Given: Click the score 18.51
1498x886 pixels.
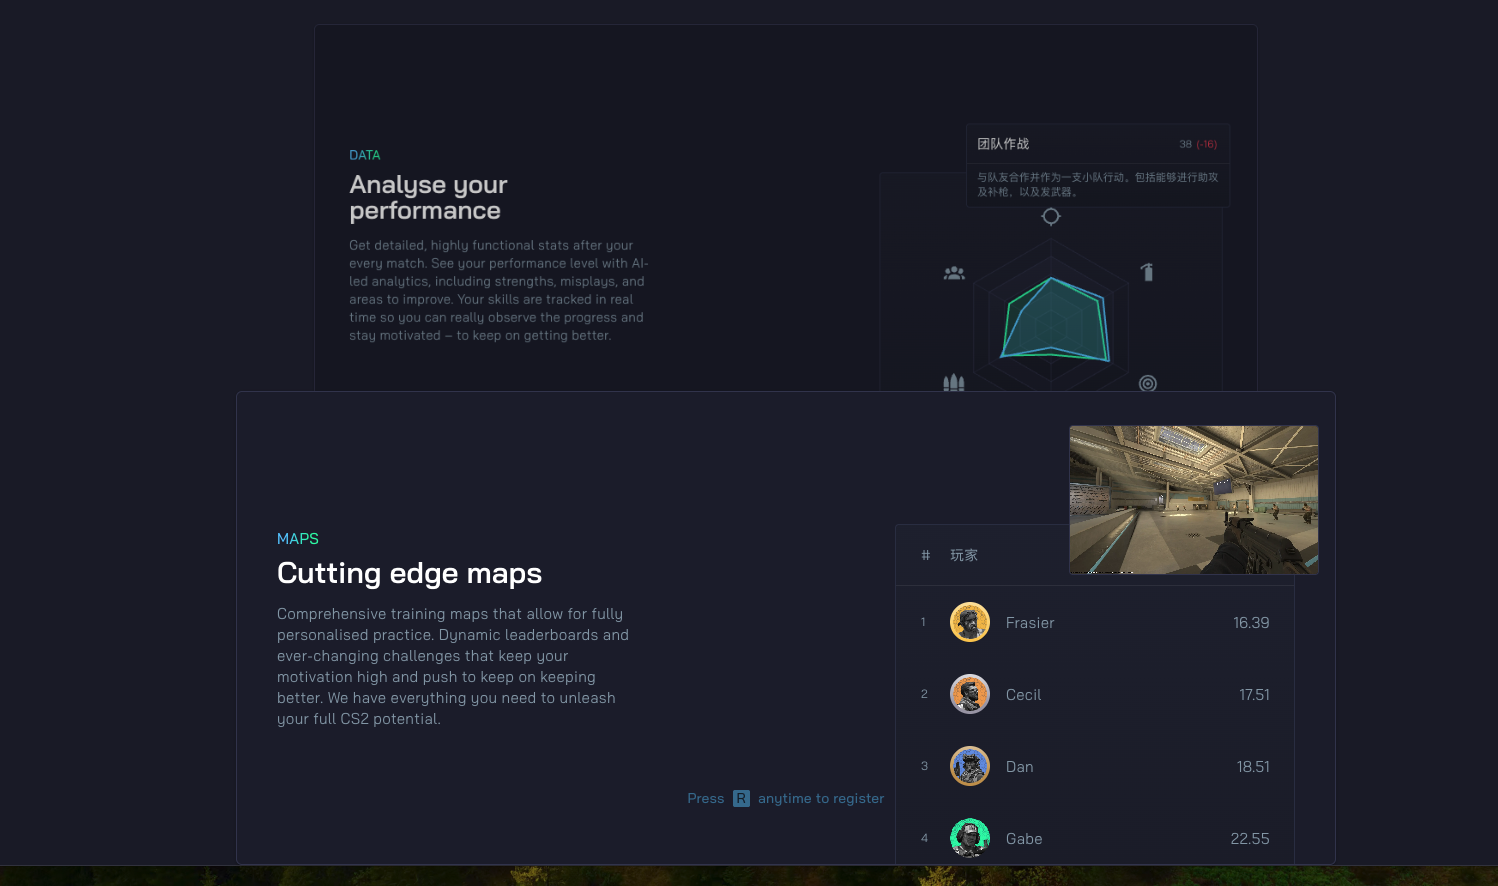Looking at the screenshot, I should [x=1253, y=767].
